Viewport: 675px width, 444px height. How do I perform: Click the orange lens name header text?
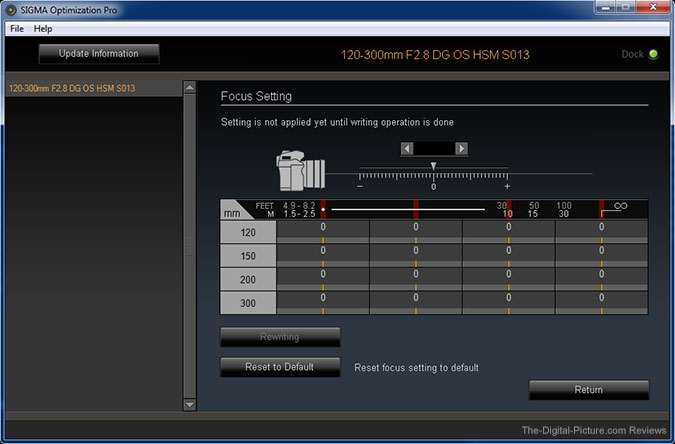pos(435,55)
